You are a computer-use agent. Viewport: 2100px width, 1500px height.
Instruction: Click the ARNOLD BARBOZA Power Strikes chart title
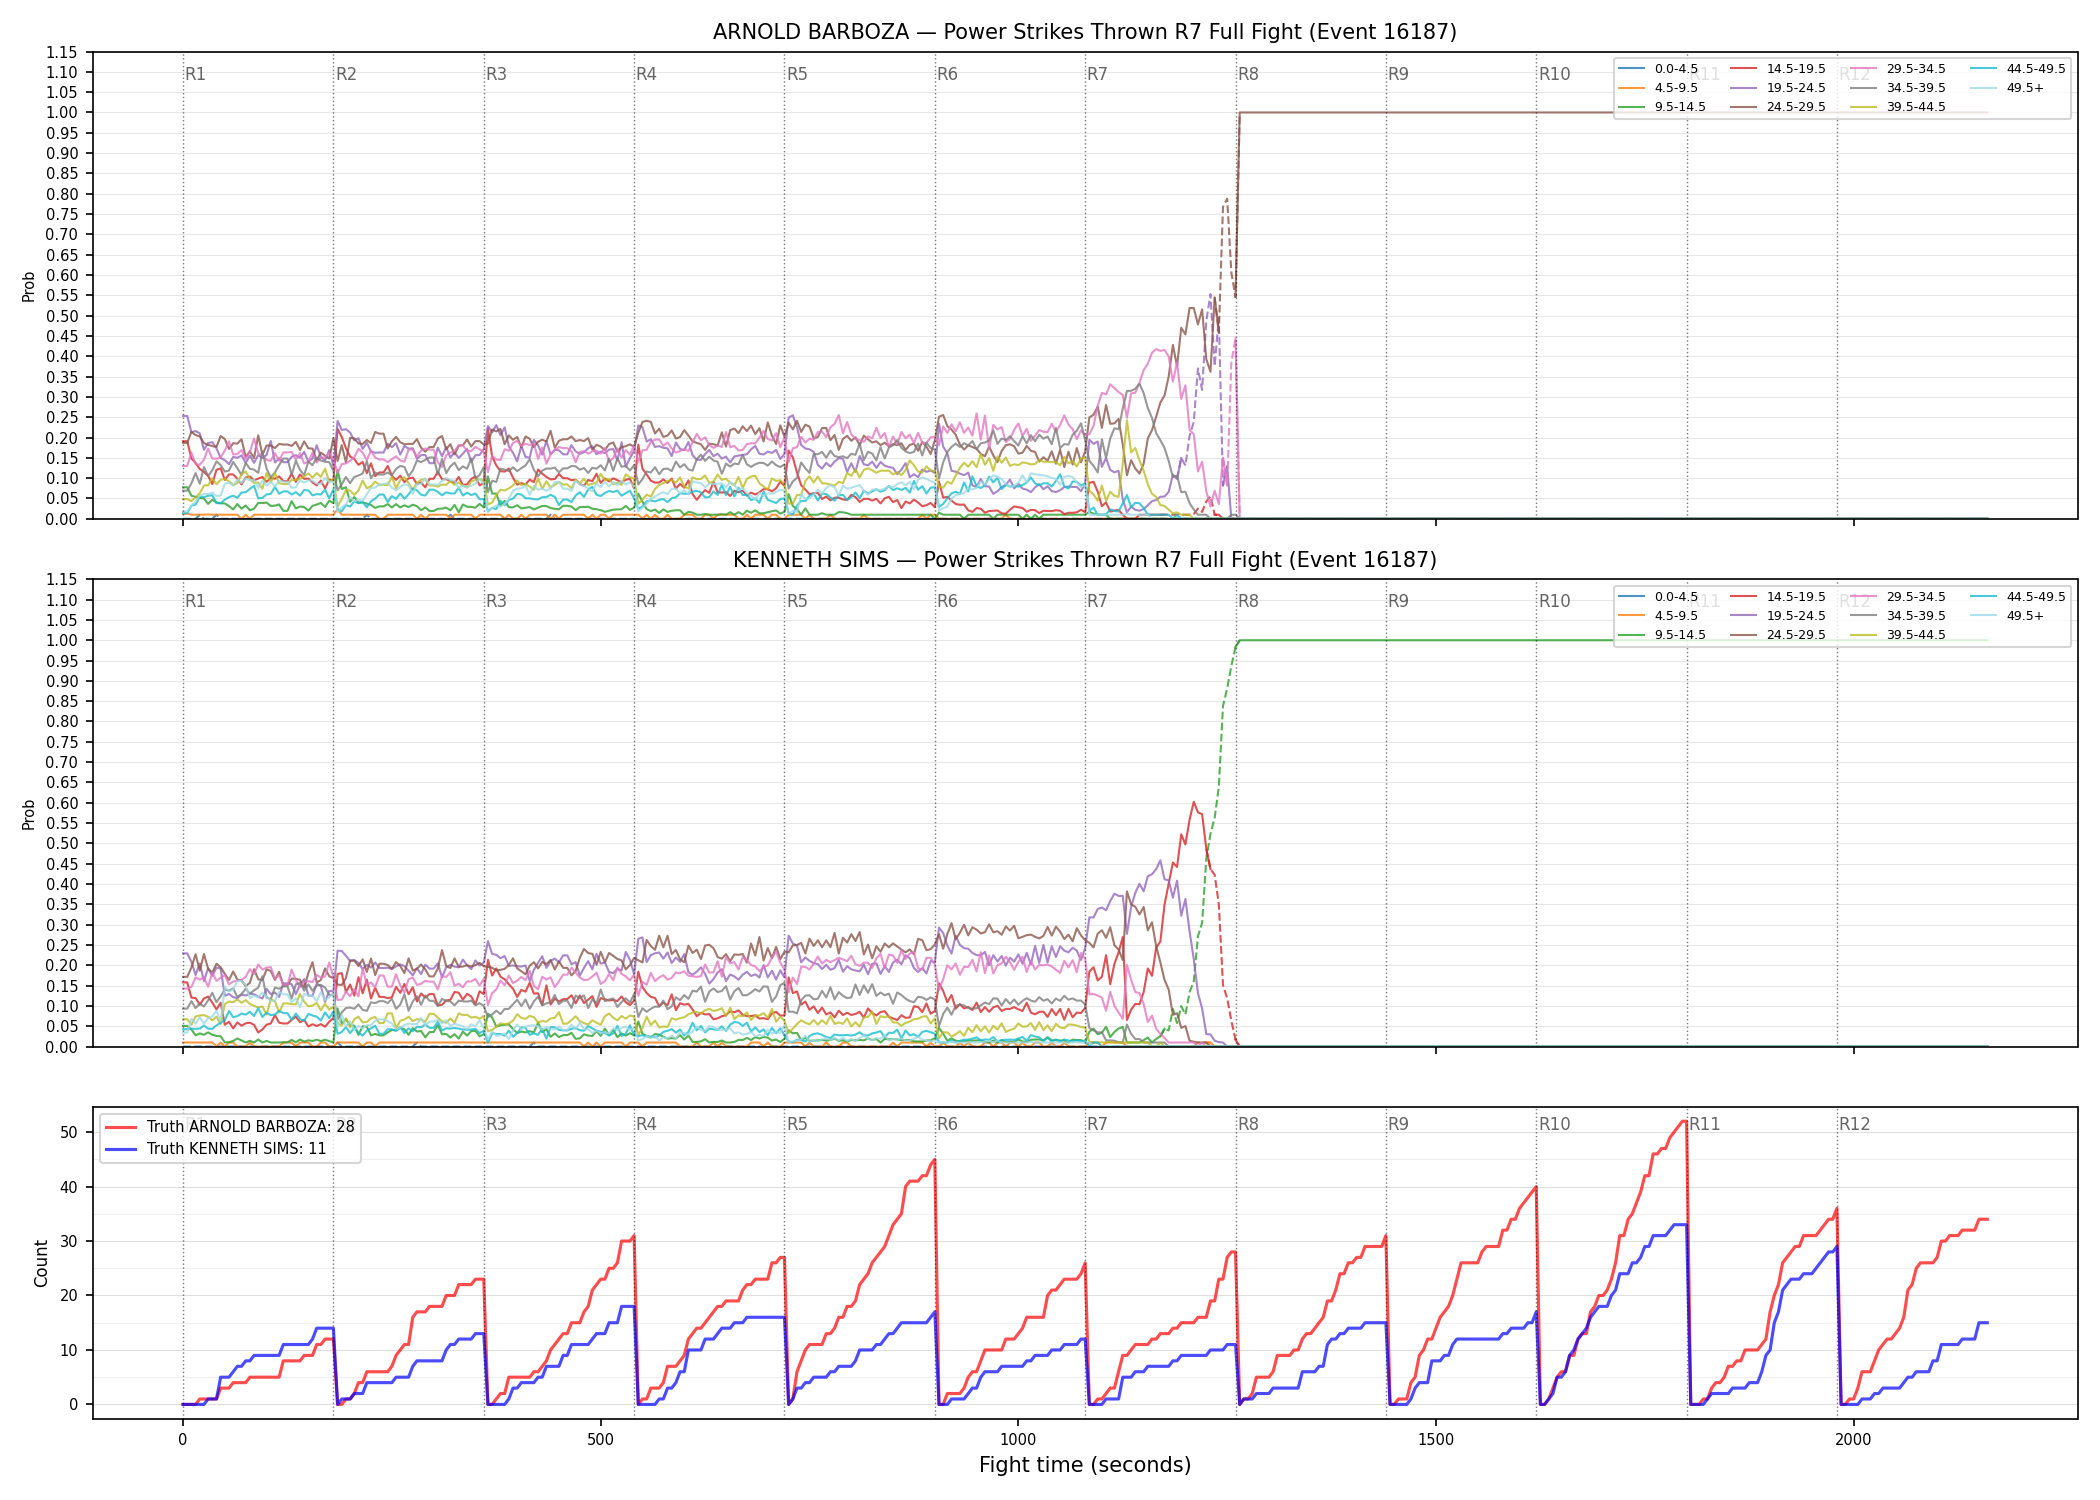point(1084,32)
